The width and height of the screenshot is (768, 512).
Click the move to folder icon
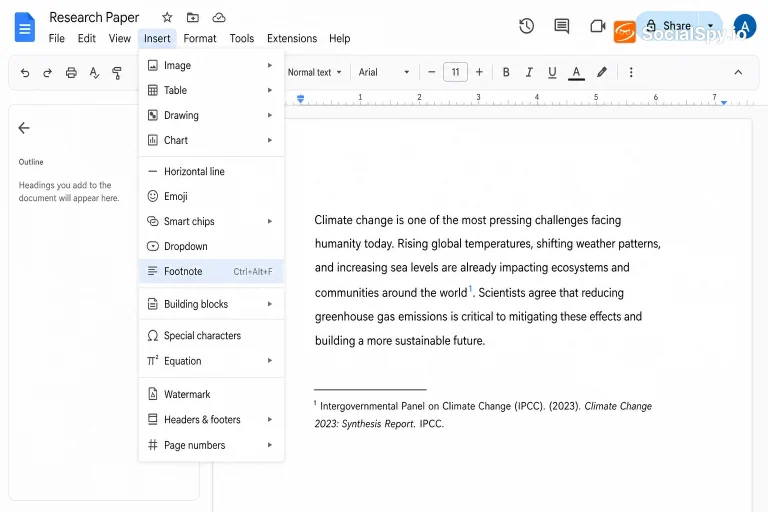(193, 18)
